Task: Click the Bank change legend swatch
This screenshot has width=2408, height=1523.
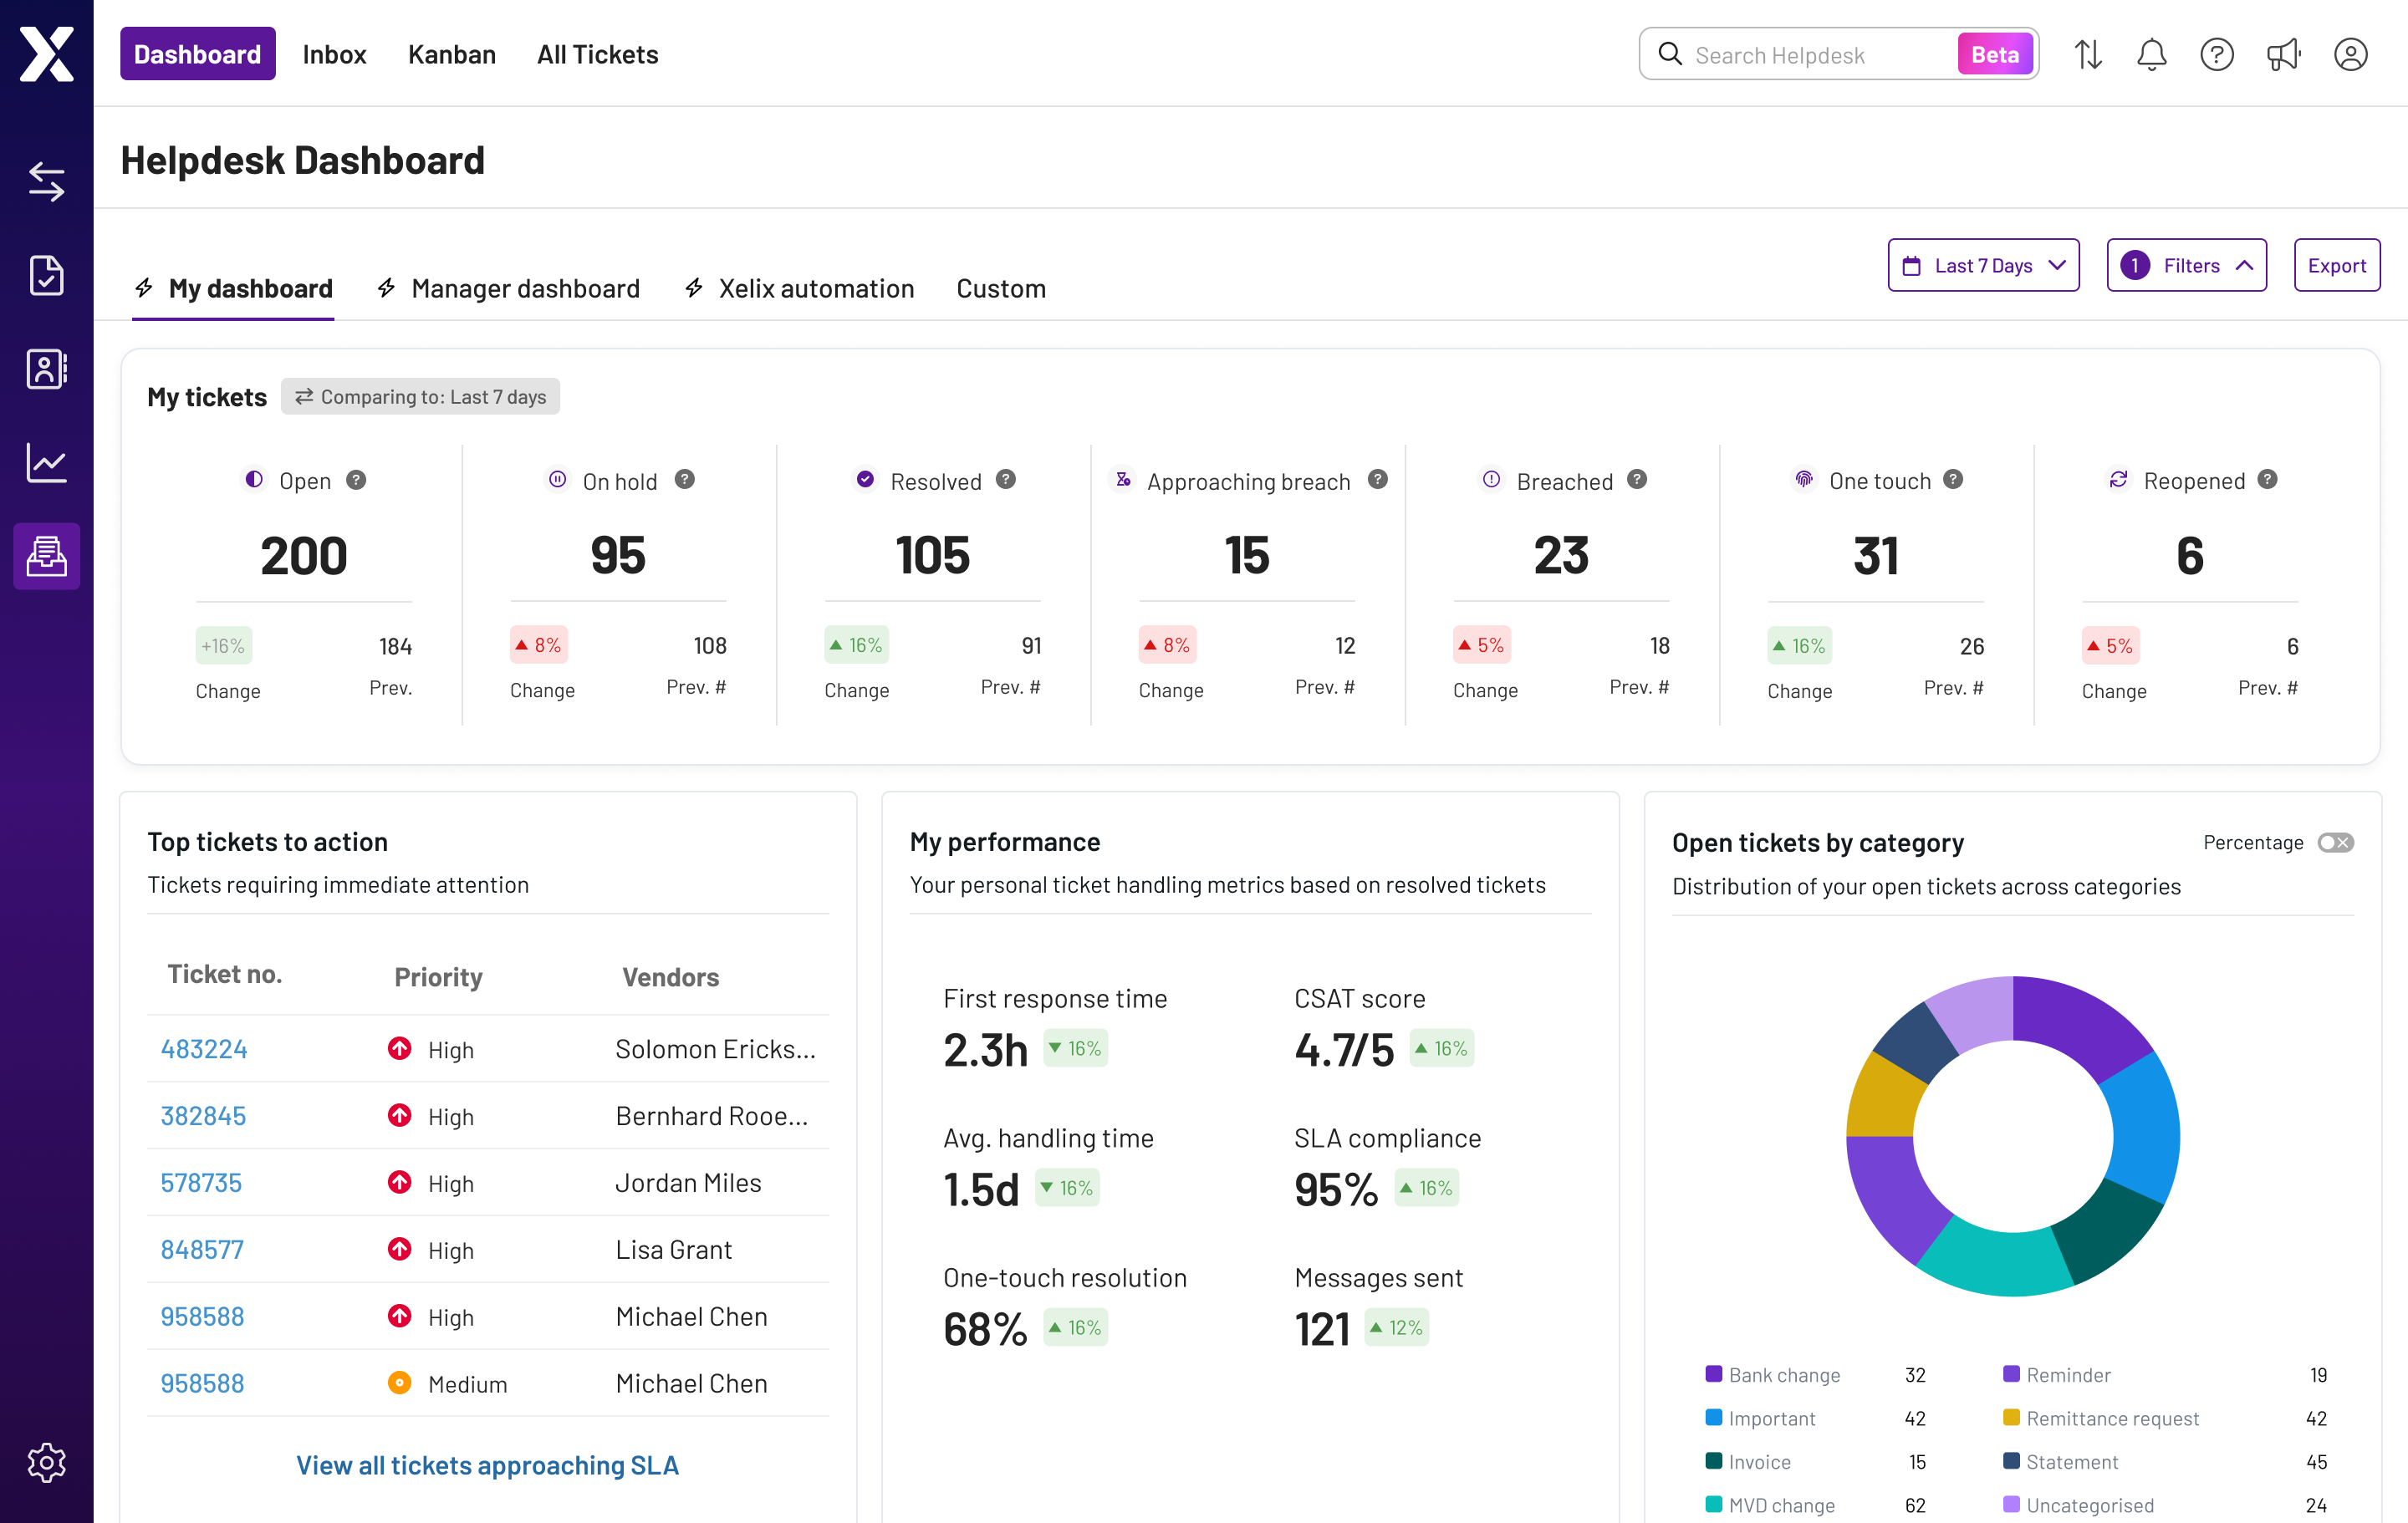Action: pyautogui.click(x=1713, y=1374)
